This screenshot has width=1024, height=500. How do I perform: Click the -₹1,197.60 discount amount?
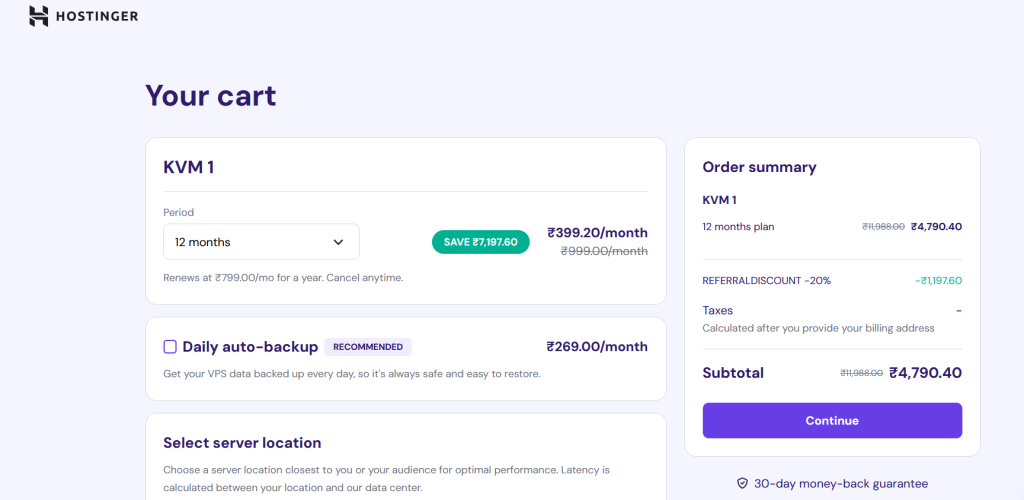click(938, 281)
